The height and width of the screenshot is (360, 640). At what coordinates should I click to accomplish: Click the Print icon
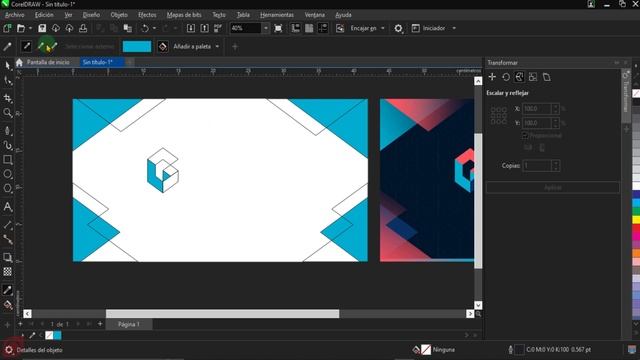[83, 28]
